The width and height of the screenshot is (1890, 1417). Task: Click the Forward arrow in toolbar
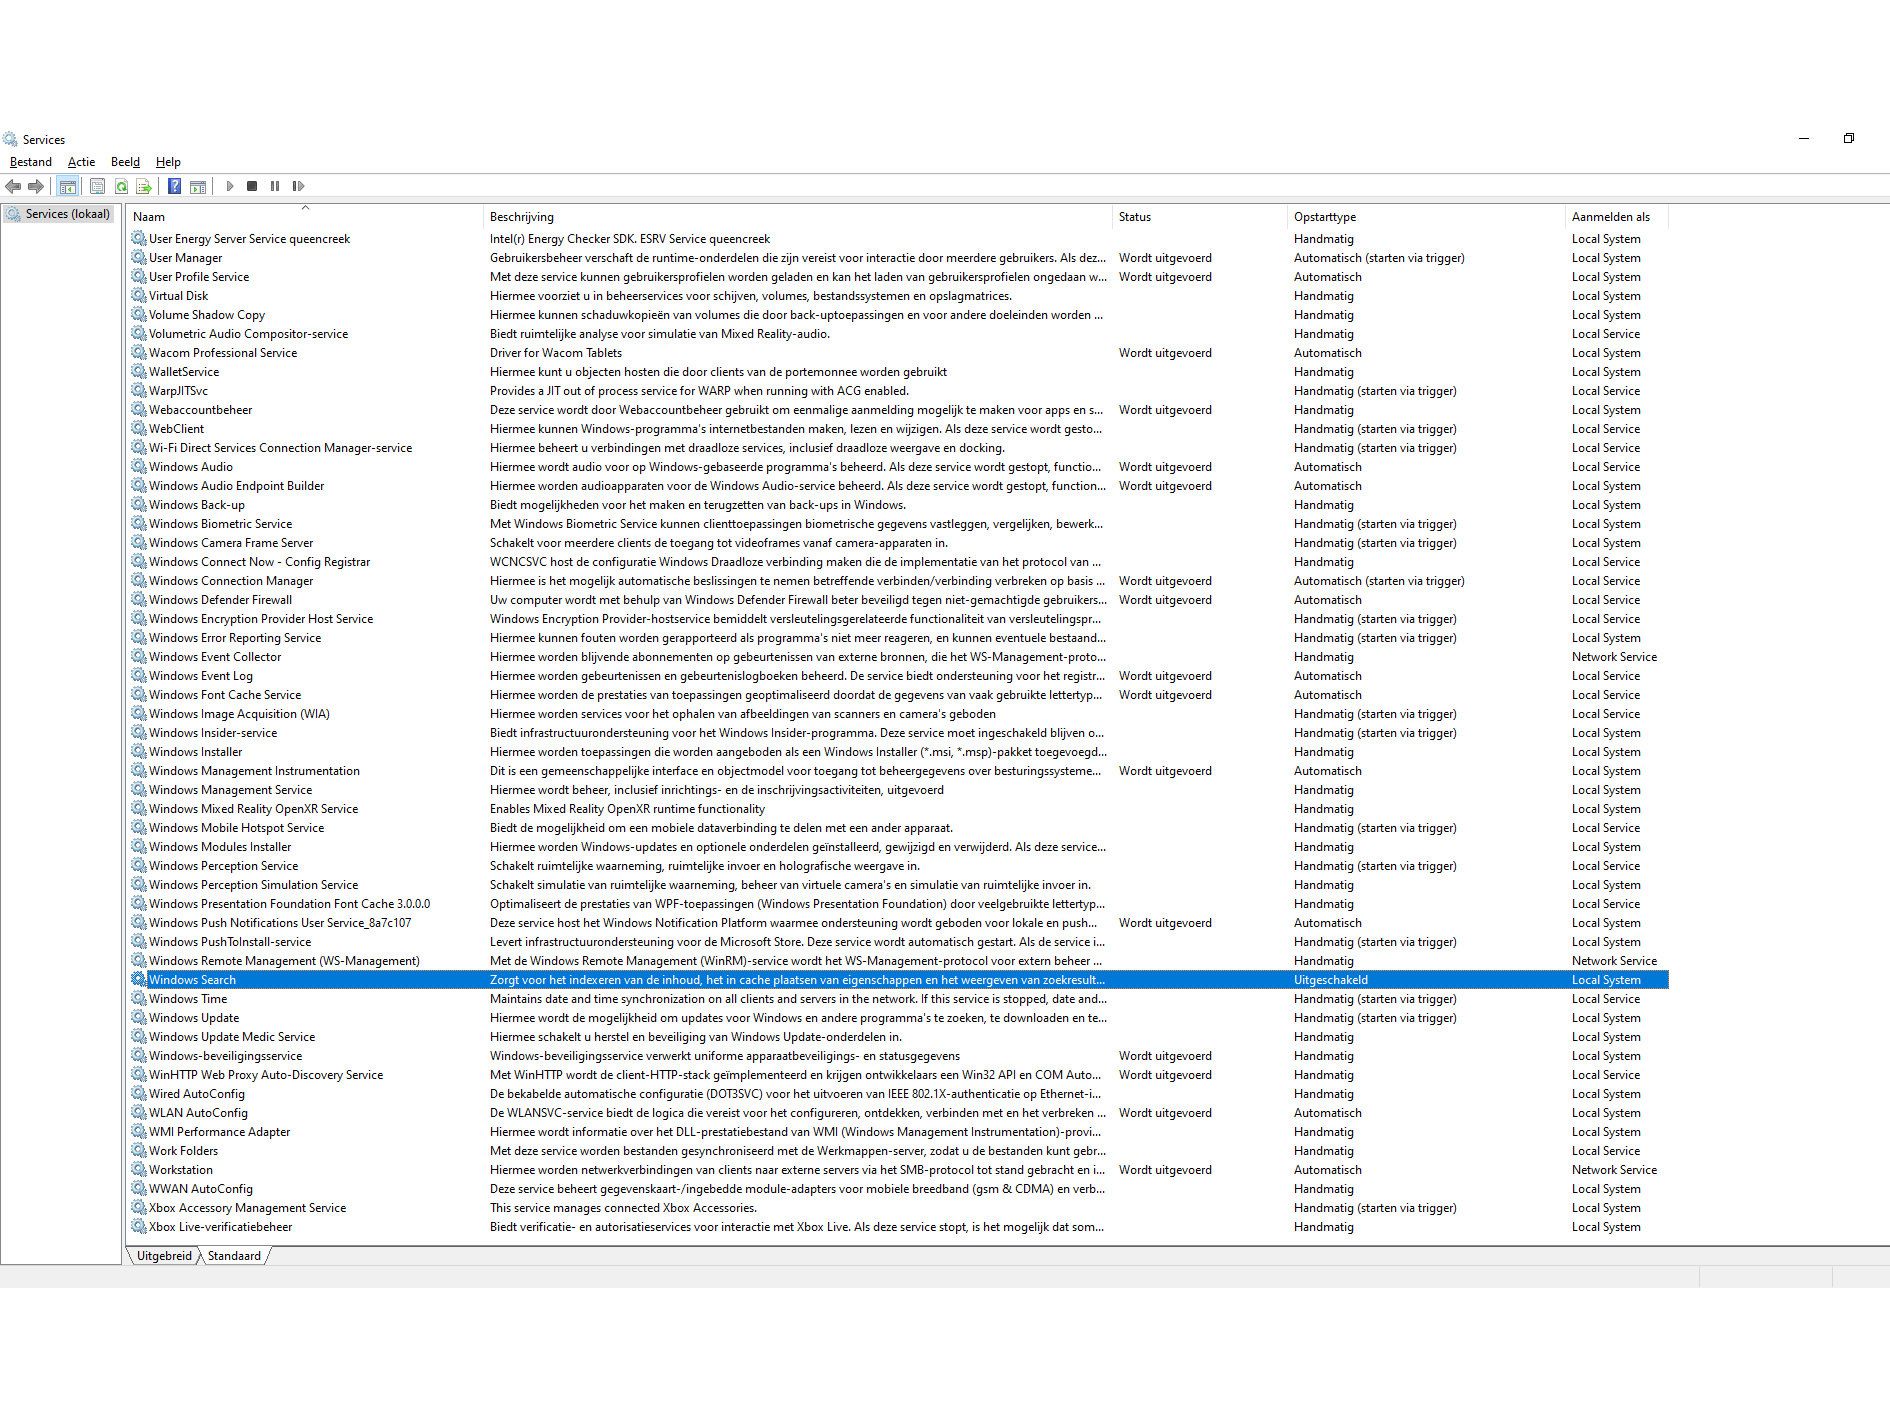pyautogui.click(x=36, y=186)
